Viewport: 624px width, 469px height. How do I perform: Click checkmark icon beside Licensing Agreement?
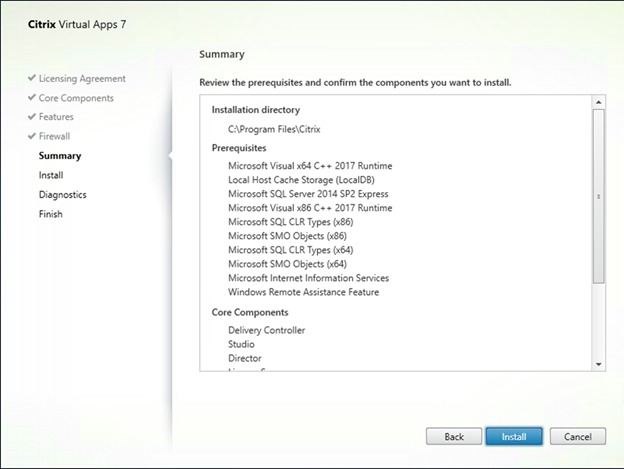32,78
